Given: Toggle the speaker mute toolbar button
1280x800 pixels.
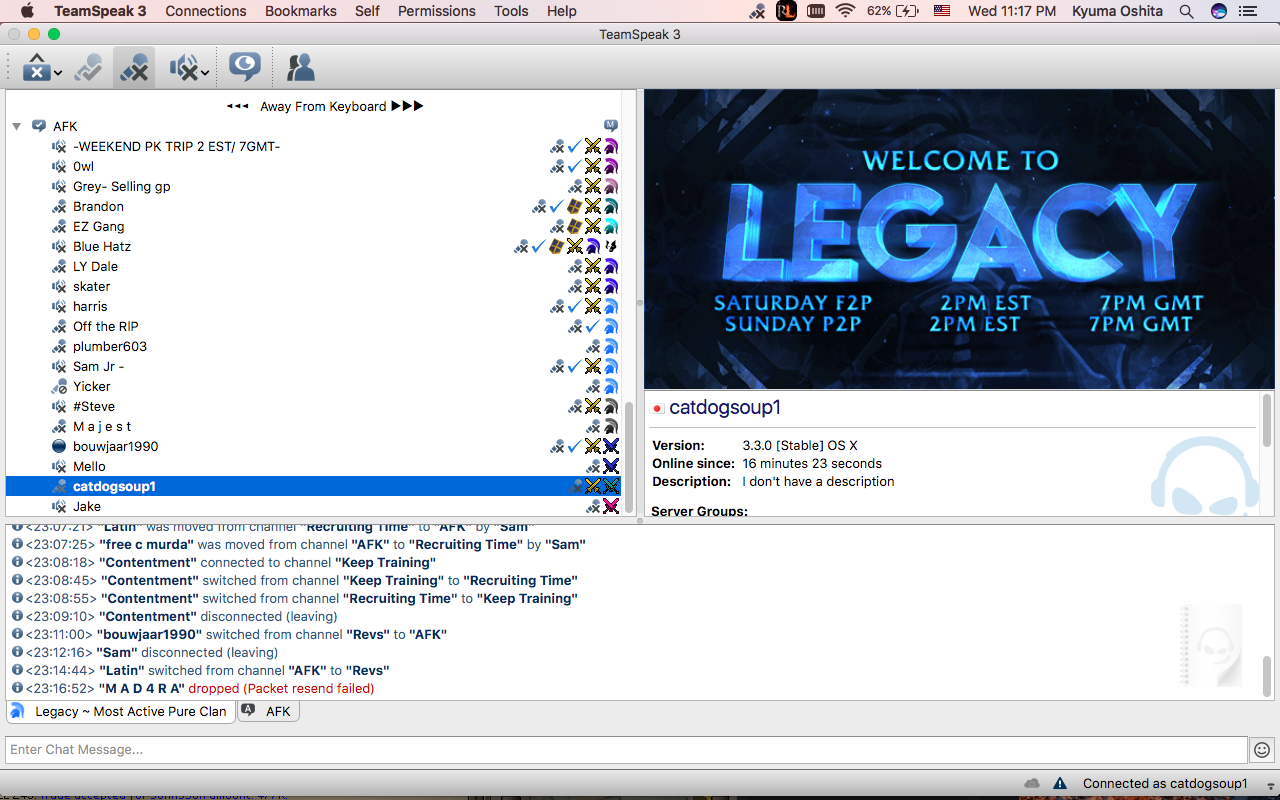Looking at the screenshot, I should click(184, 68).
